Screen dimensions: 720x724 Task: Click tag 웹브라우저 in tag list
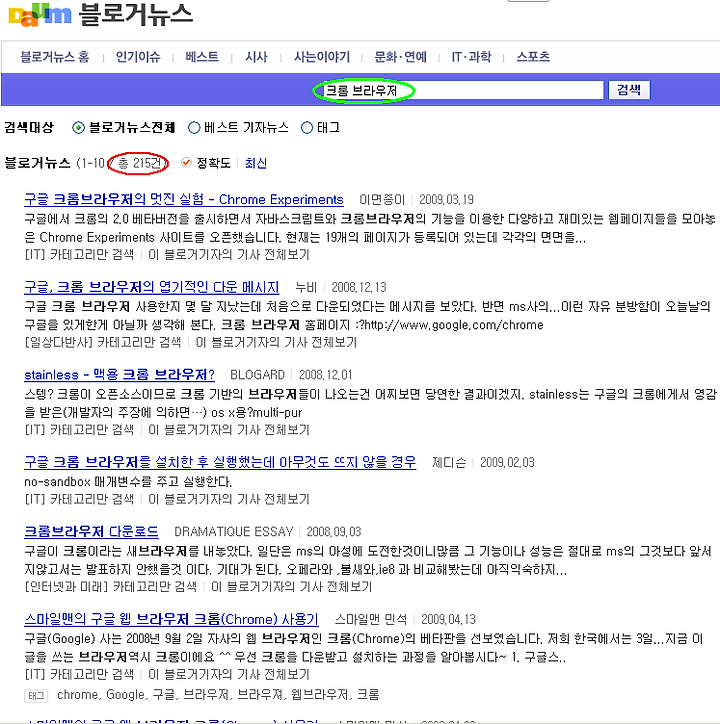click(321, 695)
